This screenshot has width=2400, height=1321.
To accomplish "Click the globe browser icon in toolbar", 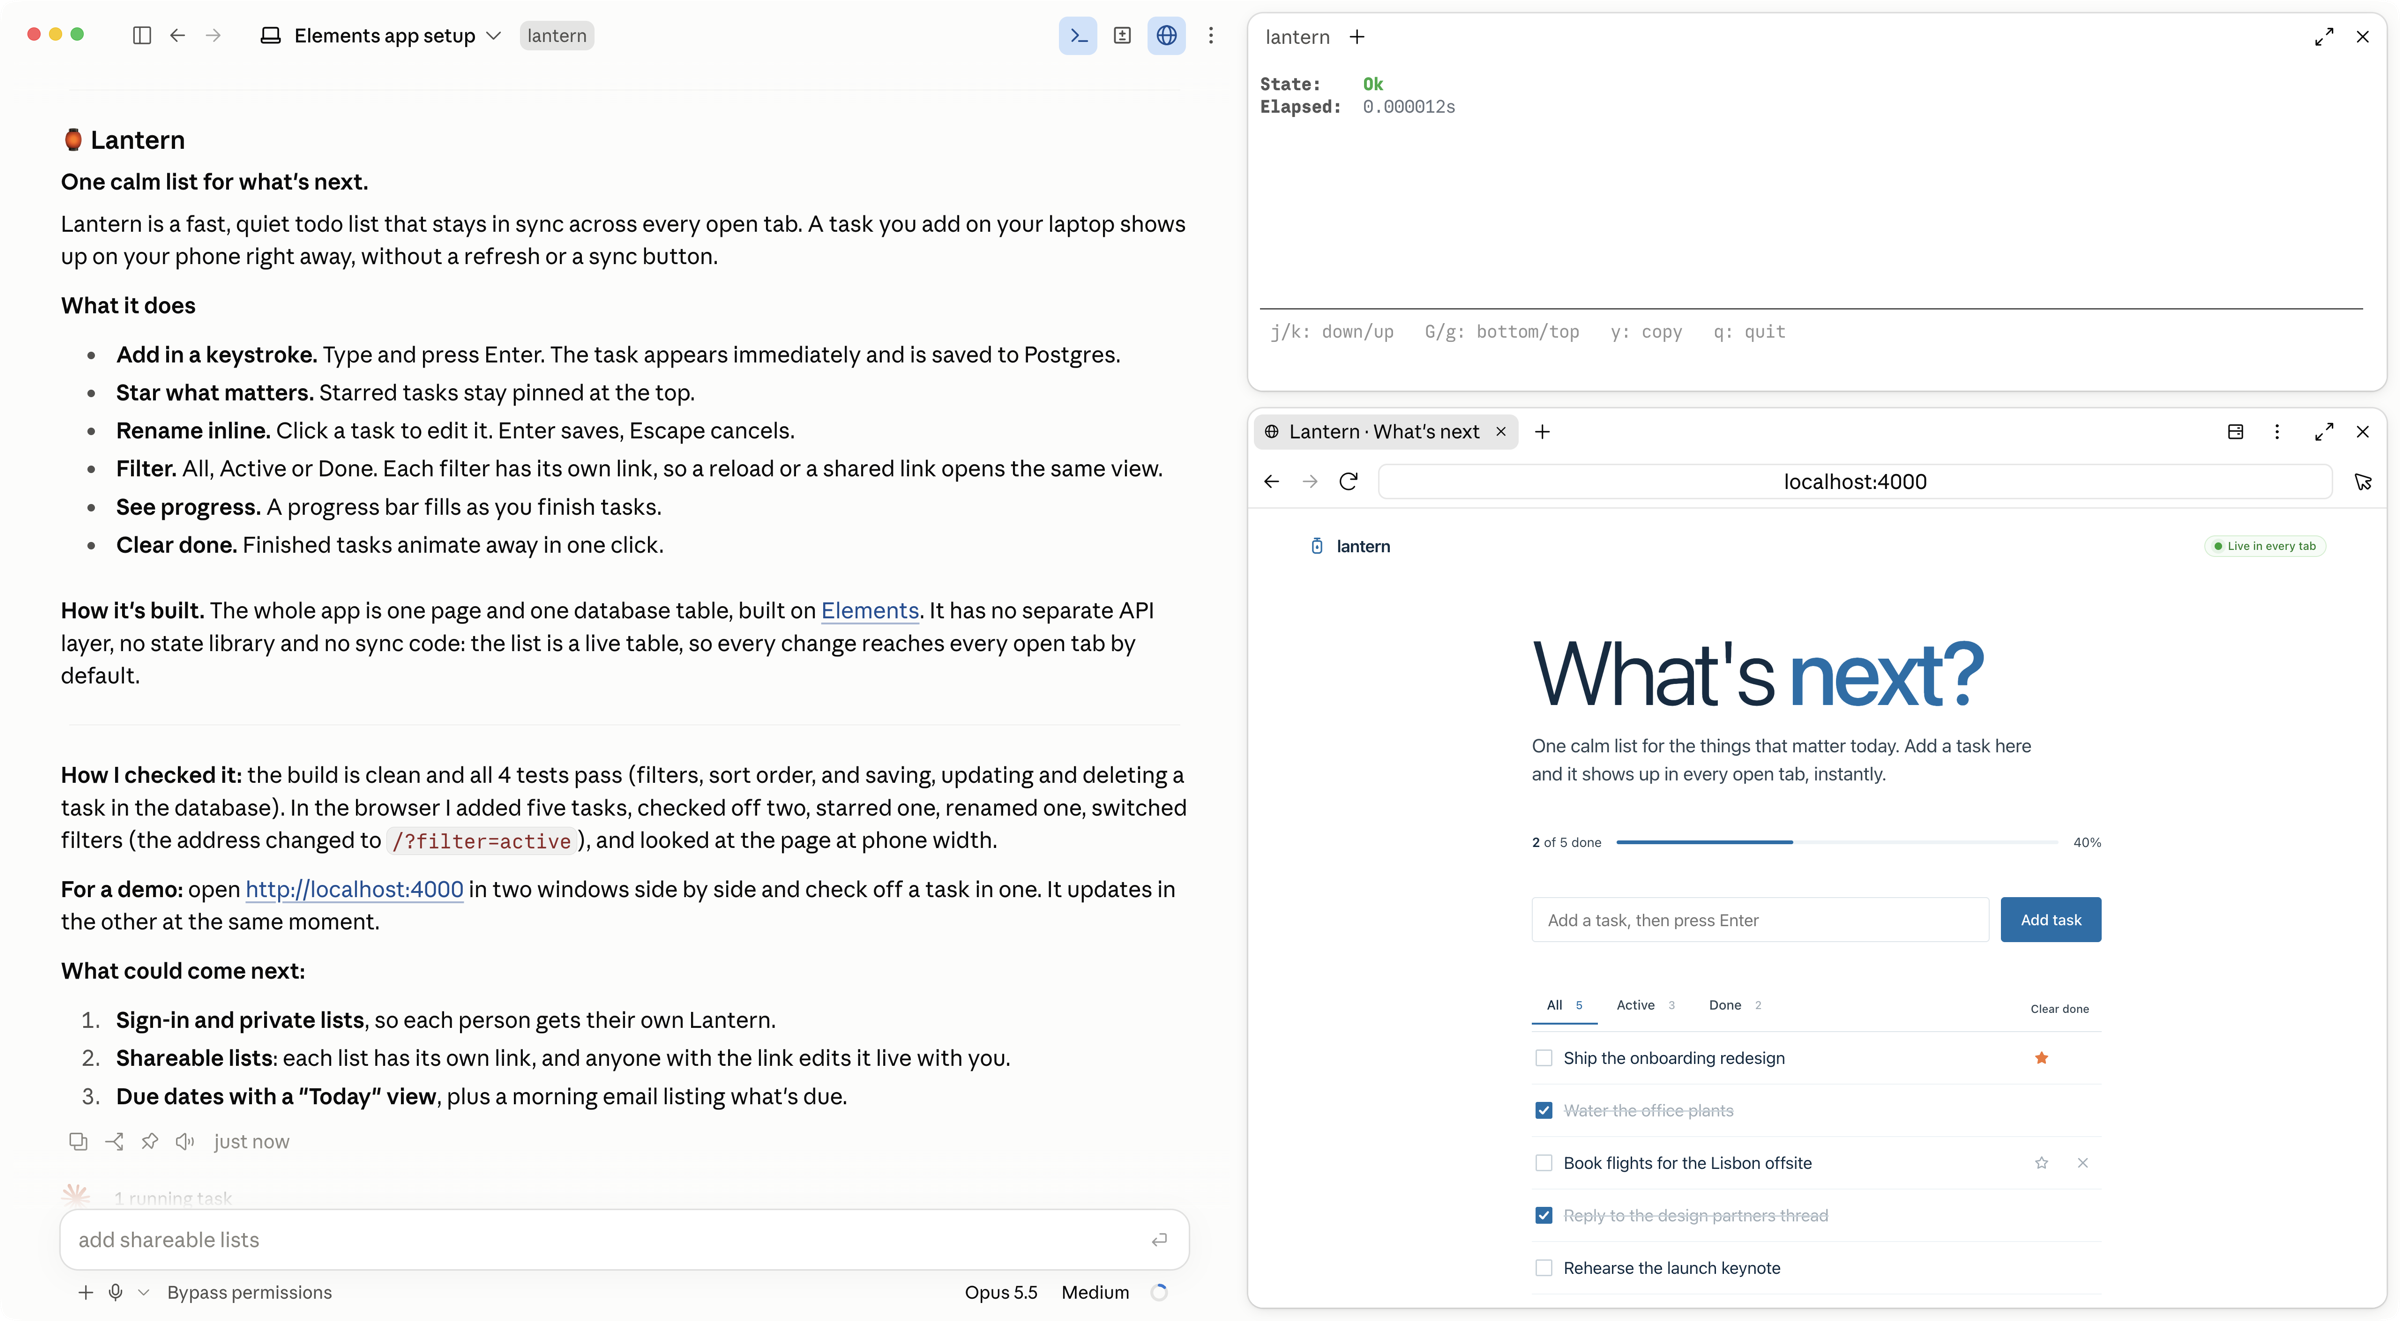I will (1166, 36).
